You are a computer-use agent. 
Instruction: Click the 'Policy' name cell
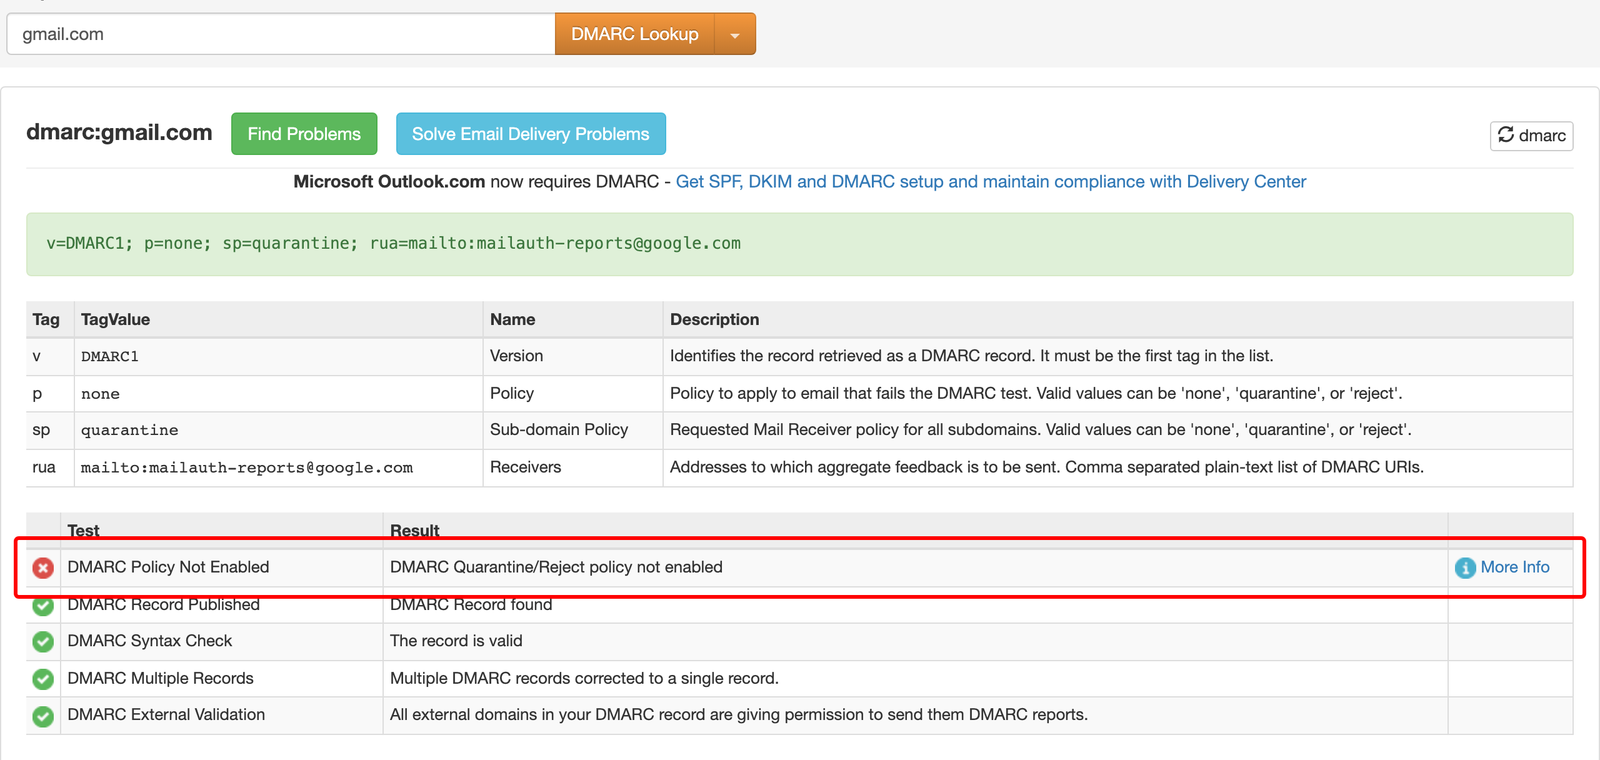[x=573, y=394]
